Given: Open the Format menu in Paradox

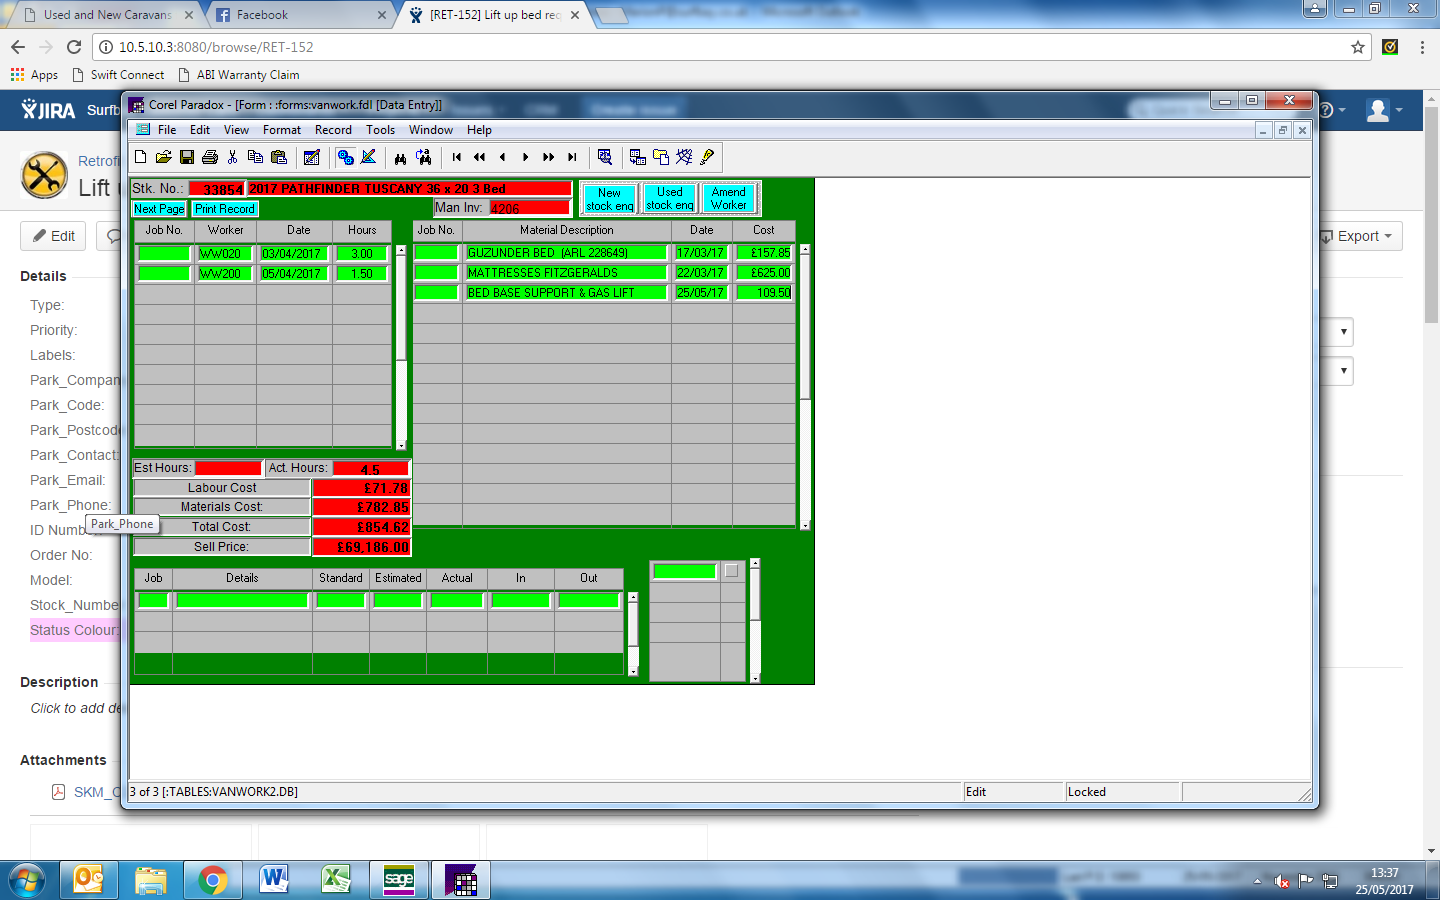Looking at the screenshot, I should pos(282,130).
